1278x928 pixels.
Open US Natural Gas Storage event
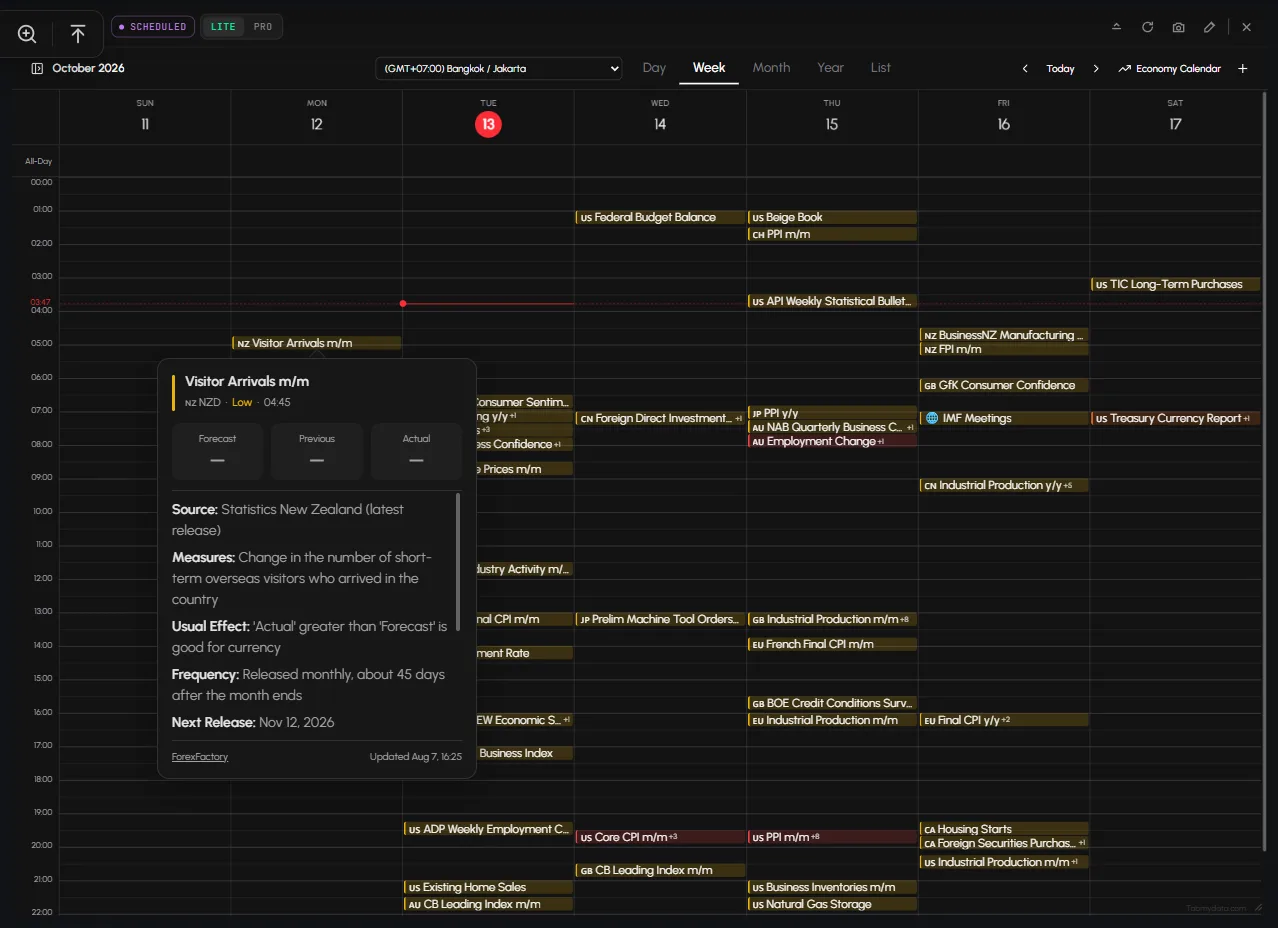(832, 904)
